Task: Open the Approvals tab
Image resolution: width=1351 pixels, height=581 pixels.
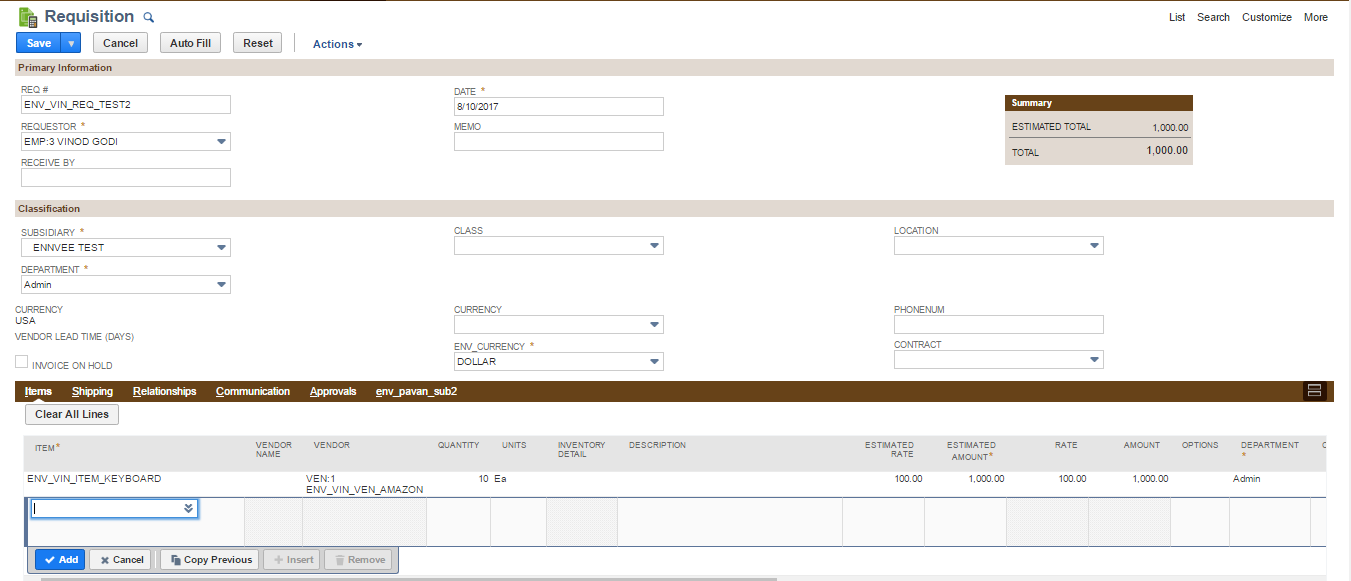Action: click(333, 391)
